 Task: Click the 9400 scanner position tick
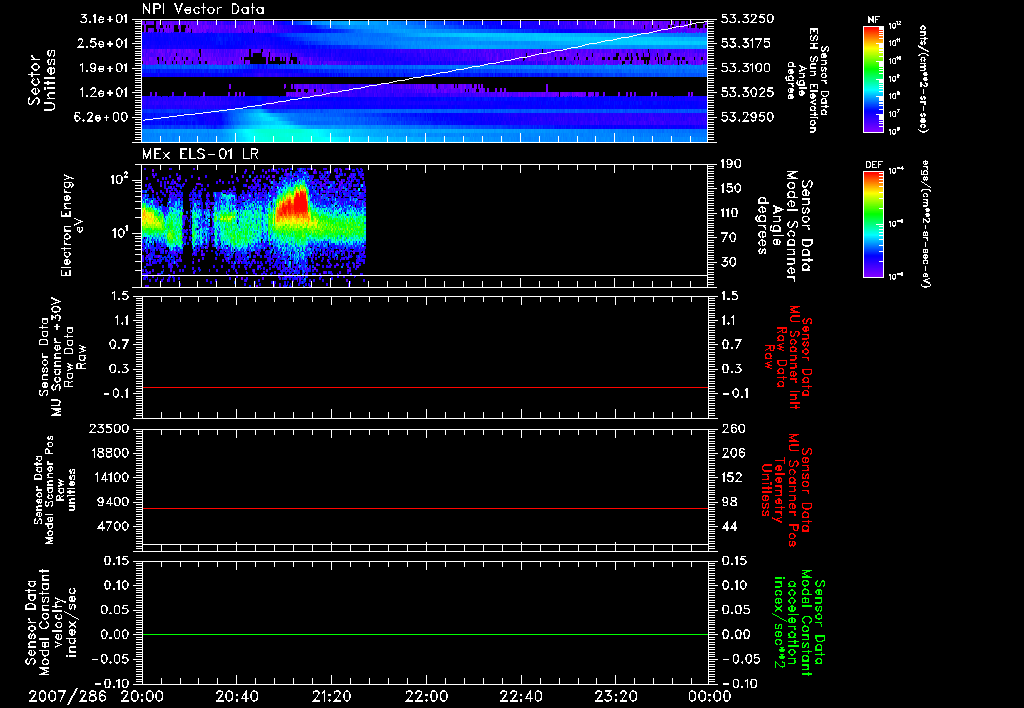[x=112, y=502]
